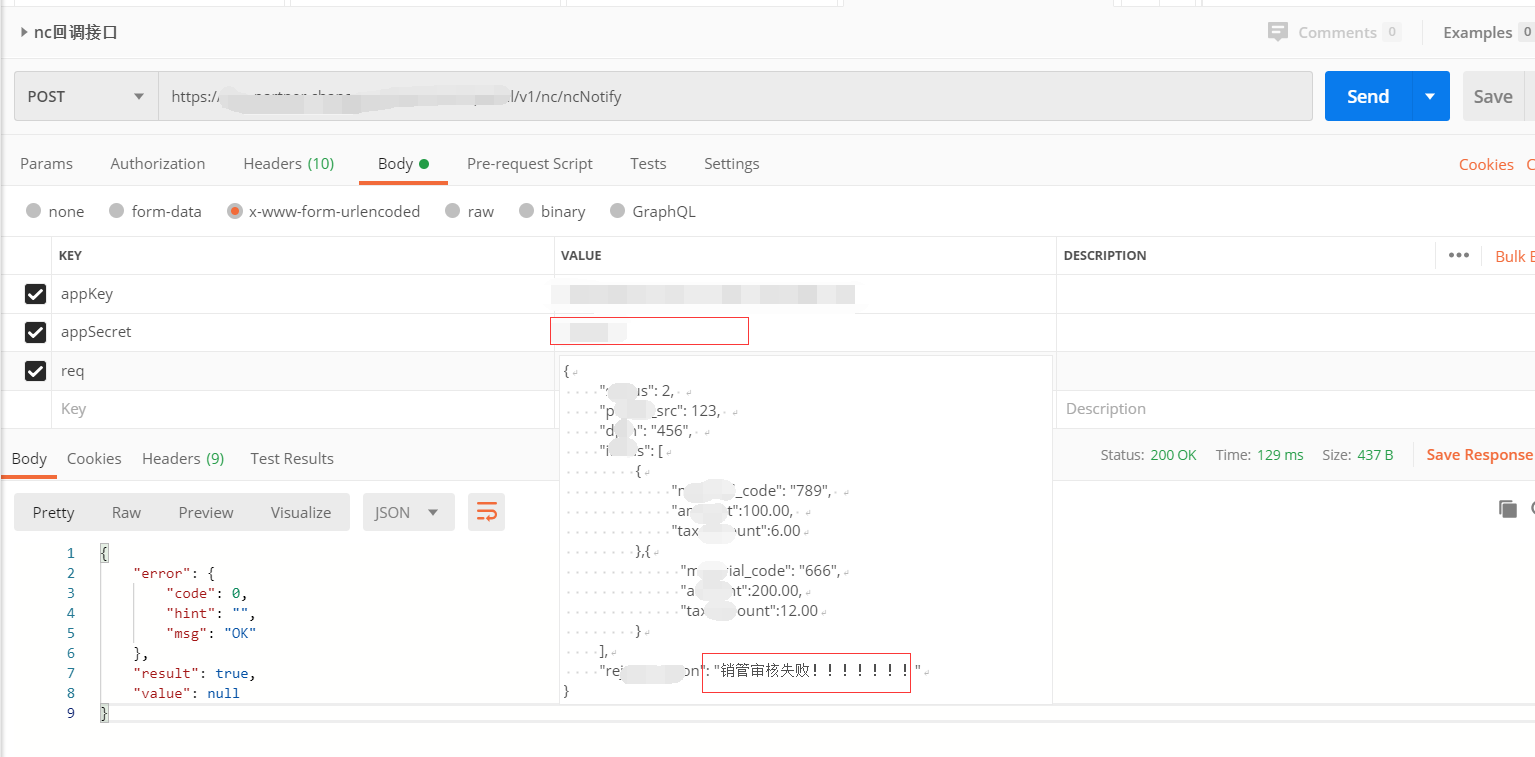Image resolution: width=1535 pixels, height=757 pixels.
Task: Click the req JSON value editor
Action: 806,529
